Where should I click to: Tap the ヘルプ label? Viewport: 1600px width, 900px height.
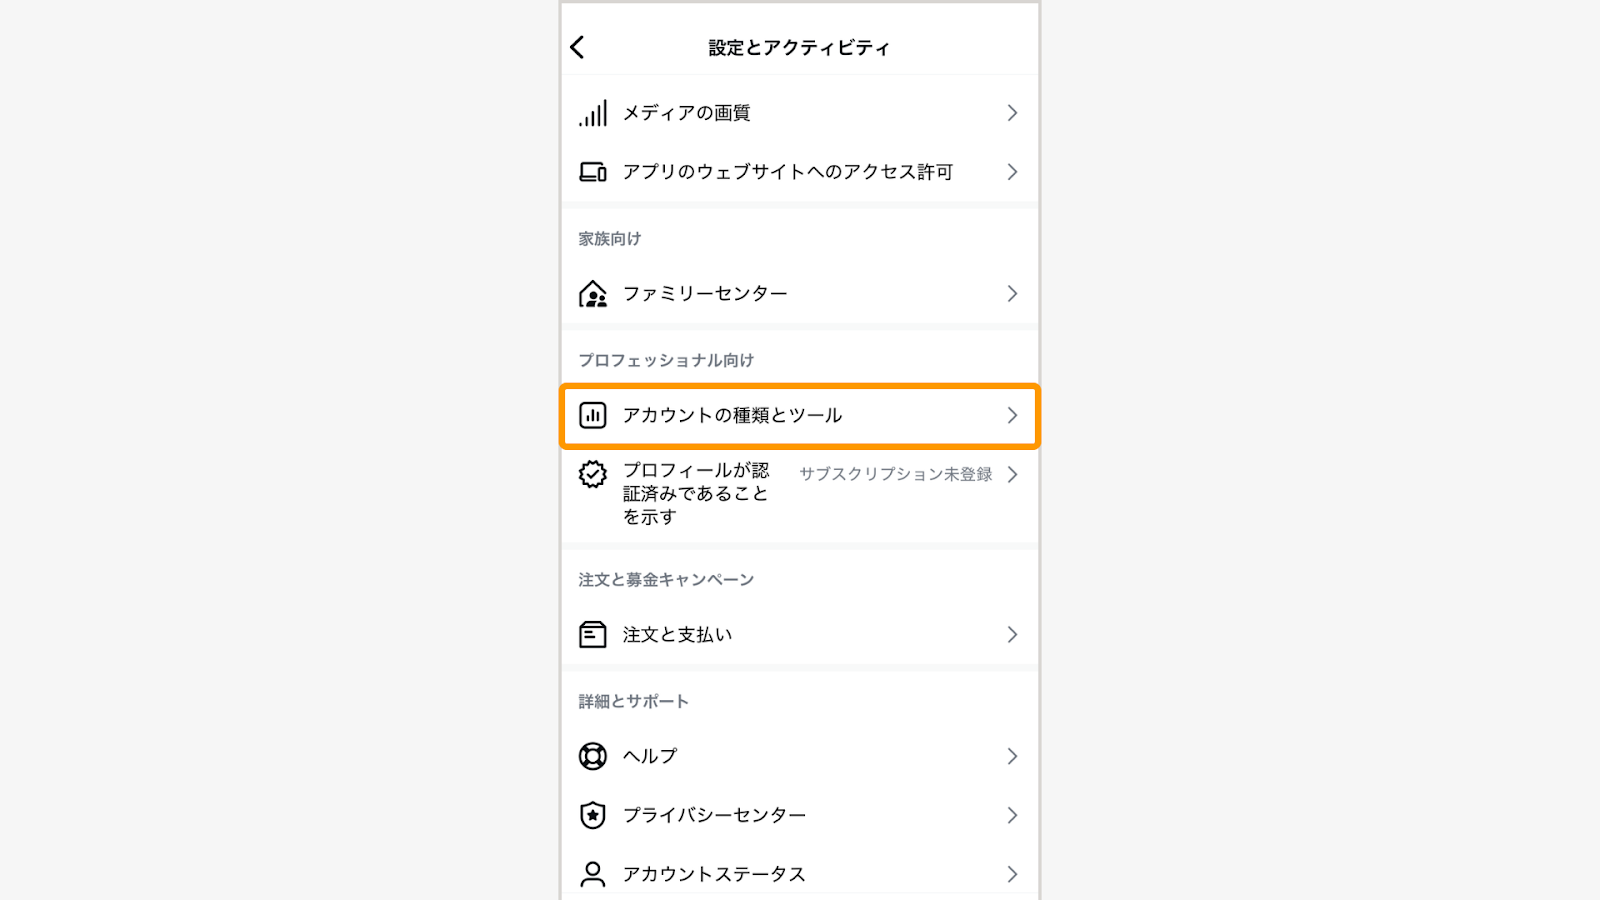coord(650,756)
